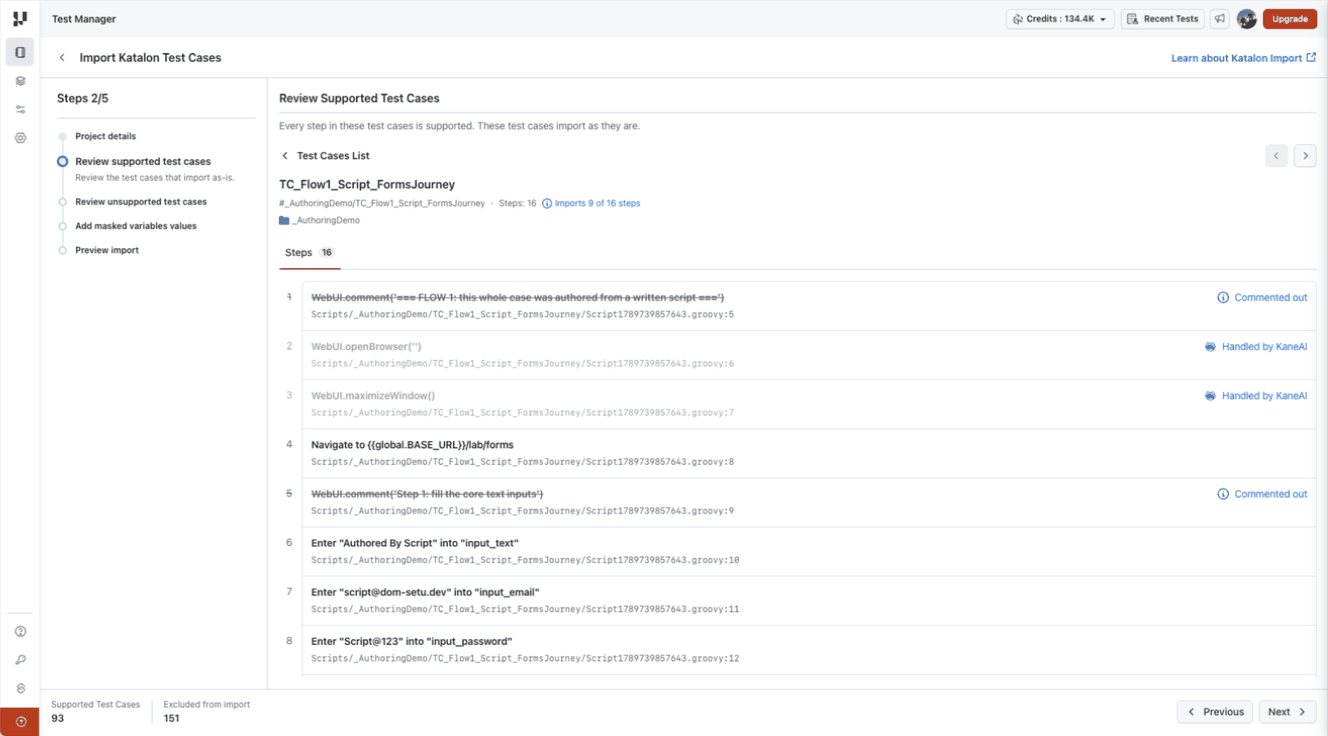Image resolution: width=1328 pixels, height=736 pixels.
Task: Go to next test case chevron
Action: tap(1305, 156)
